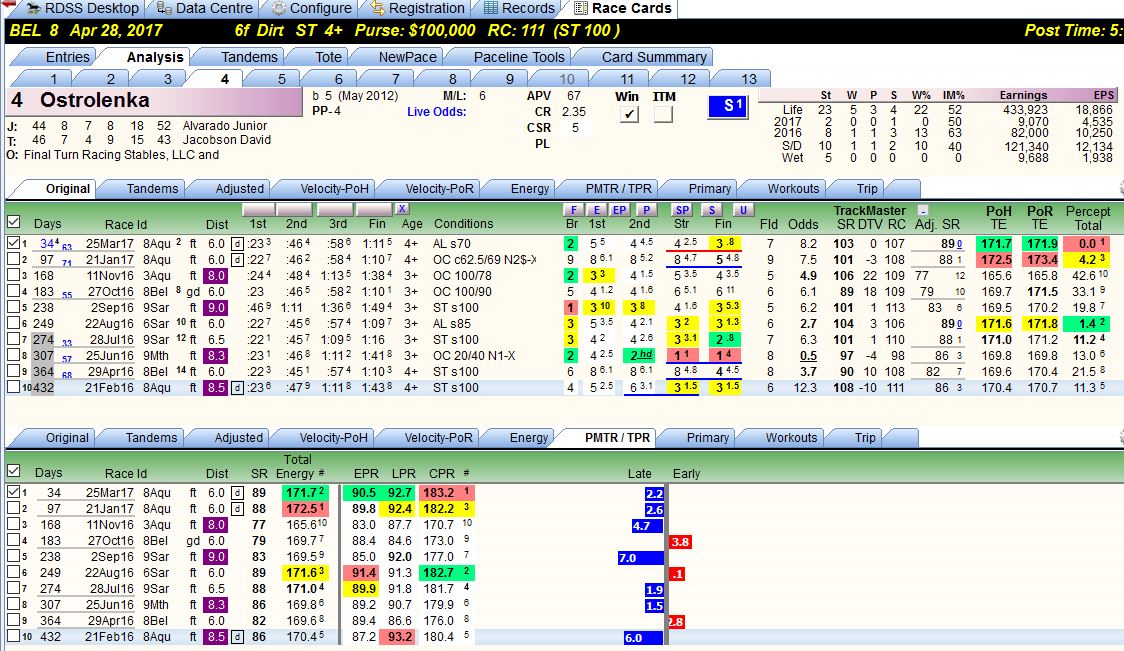The height and width of the screenshot is (651, 1124).
Task: Click the 'd' marker on 25Mar17 original row
Action: click(237, 244)
